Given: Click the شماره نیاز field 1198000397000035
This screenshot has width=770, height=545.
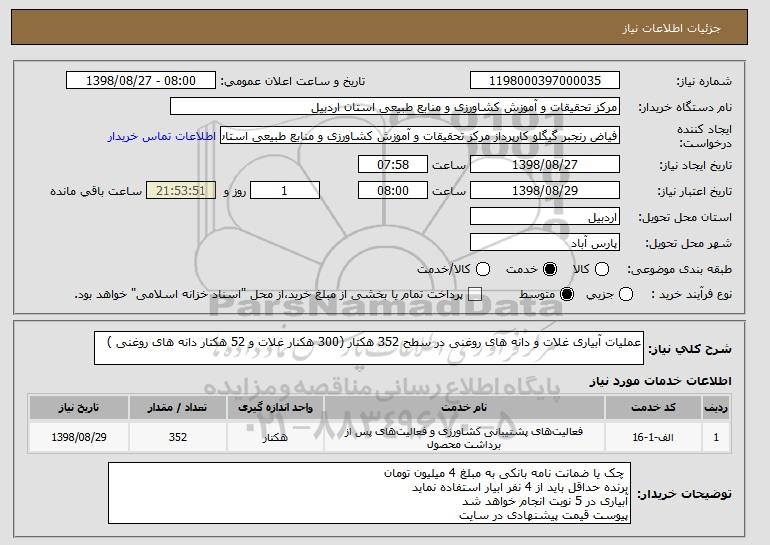Looking at the screenshot, I should click(545, 81).
